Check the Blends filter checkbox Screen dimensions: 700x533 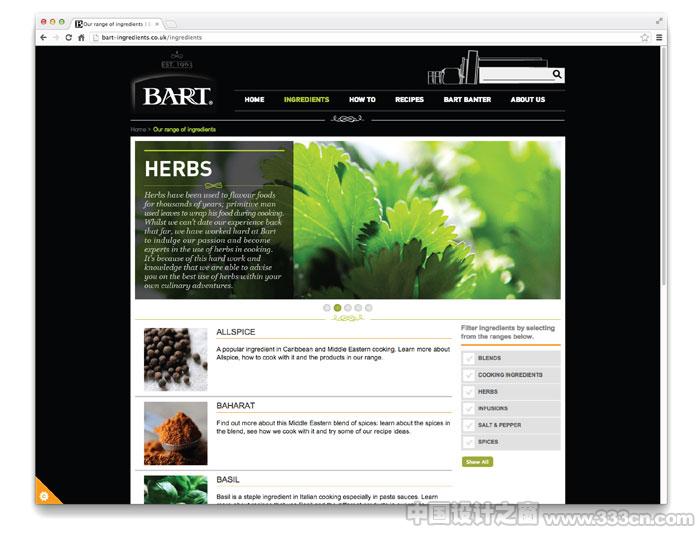pos(468,358)
